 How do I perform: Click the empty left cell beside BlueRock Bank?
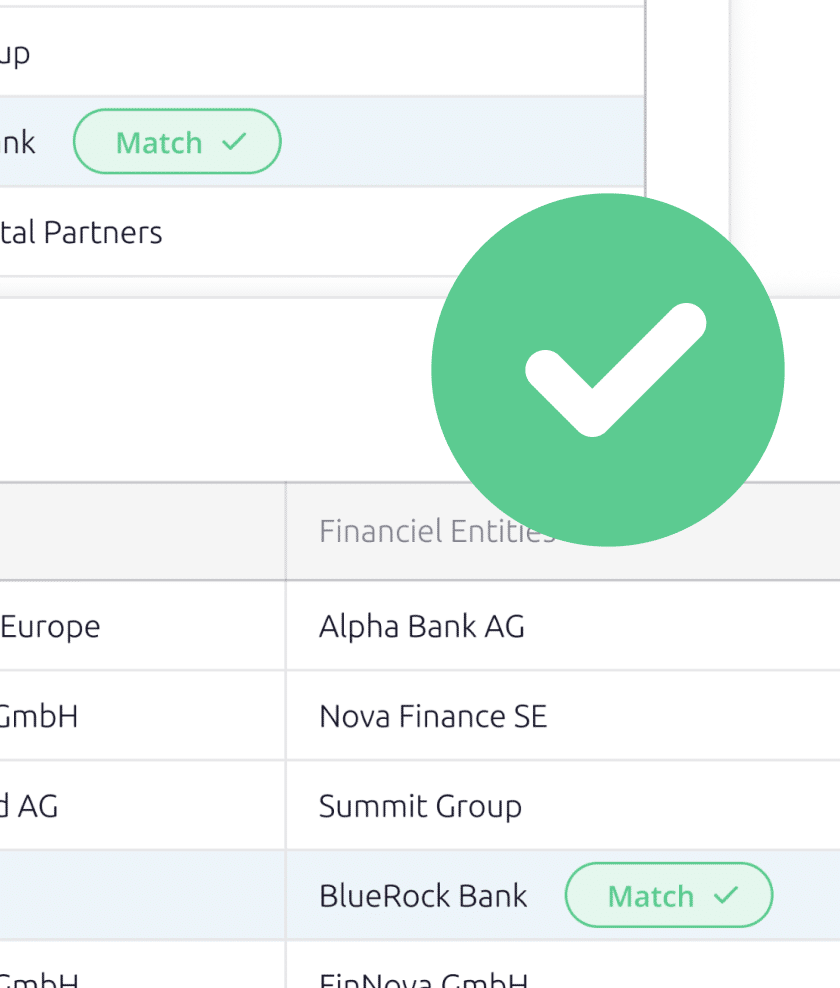click(x=142, y=895)
